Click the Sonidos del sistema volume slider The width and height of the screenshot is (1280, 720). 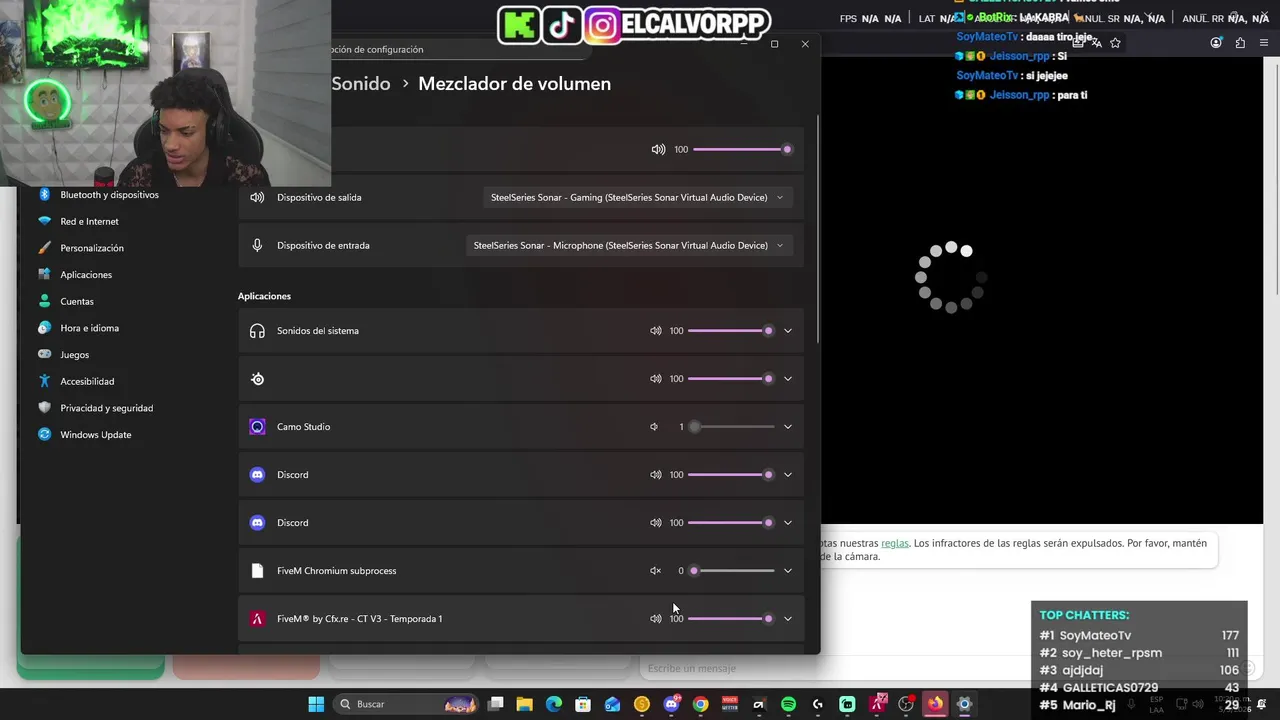(731, 331)
